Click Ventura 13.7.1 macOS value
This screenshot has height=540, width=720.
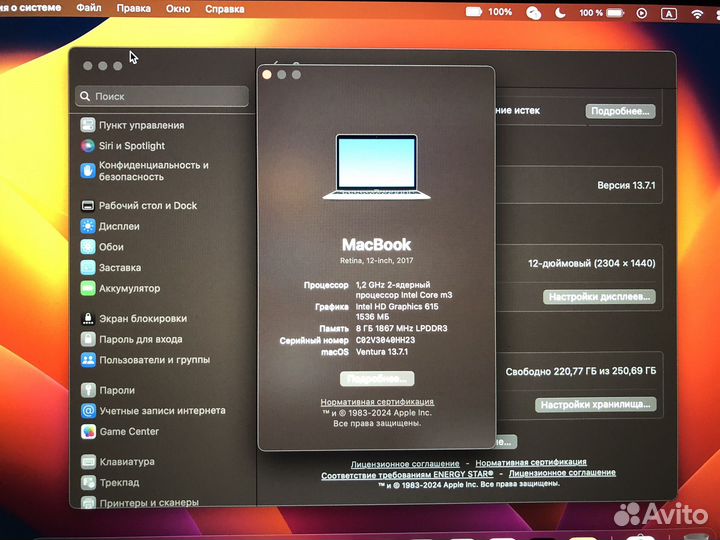(x=382, y=352)
